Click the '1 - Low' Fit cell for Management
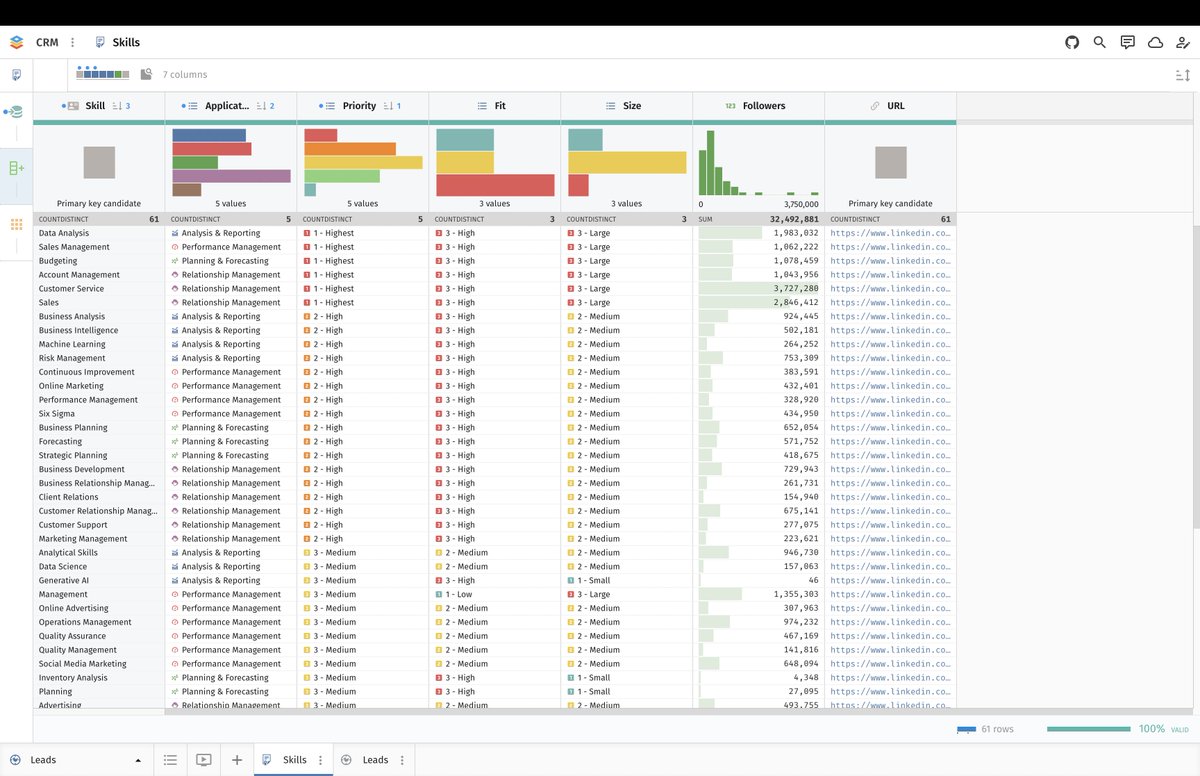The height and width of the screenshot is (776, 1200). click(x=495, y=594)
